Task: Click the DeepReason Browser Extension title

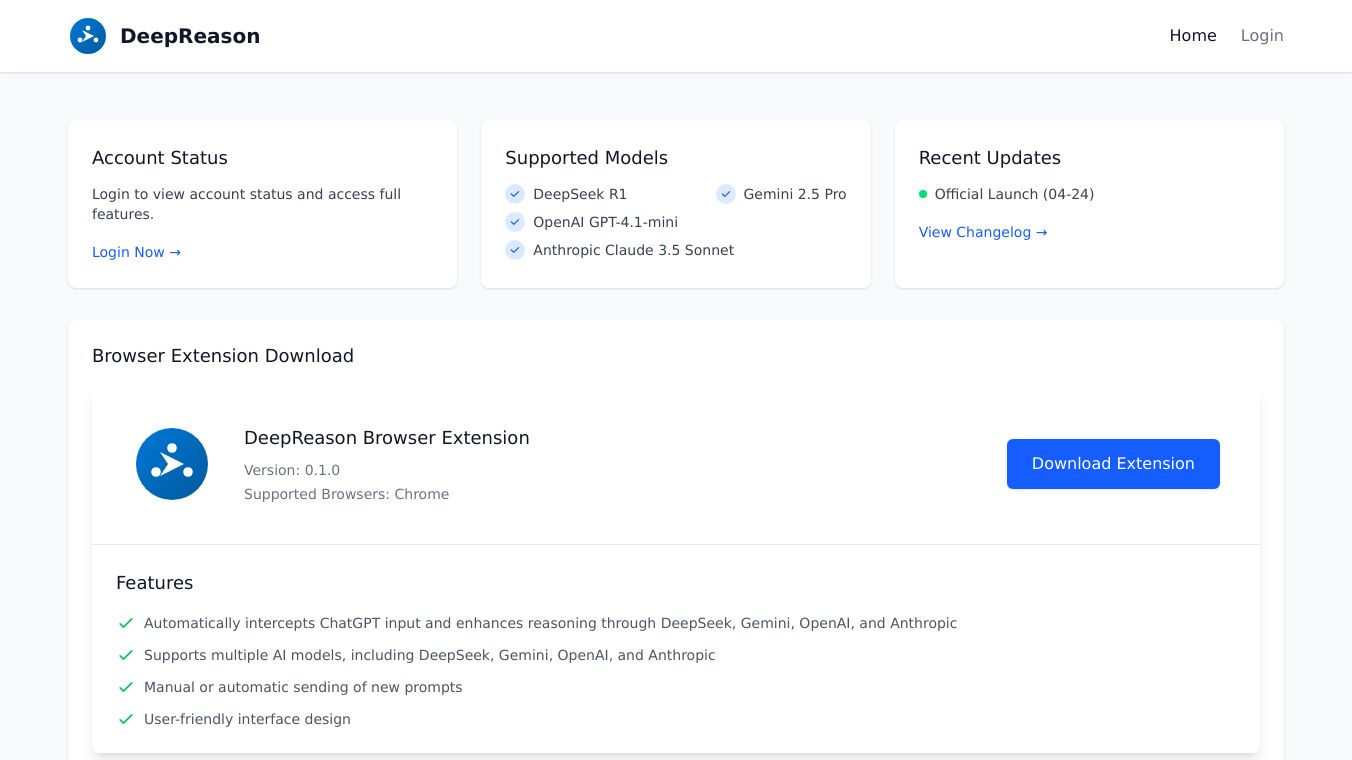Action: click(387, 438)
